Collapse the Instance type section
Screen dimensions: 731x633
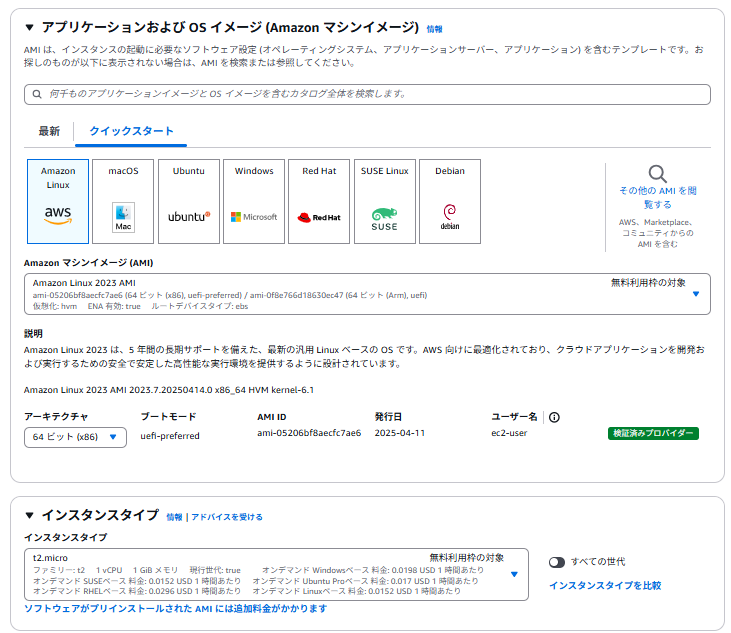click(29, 515)
